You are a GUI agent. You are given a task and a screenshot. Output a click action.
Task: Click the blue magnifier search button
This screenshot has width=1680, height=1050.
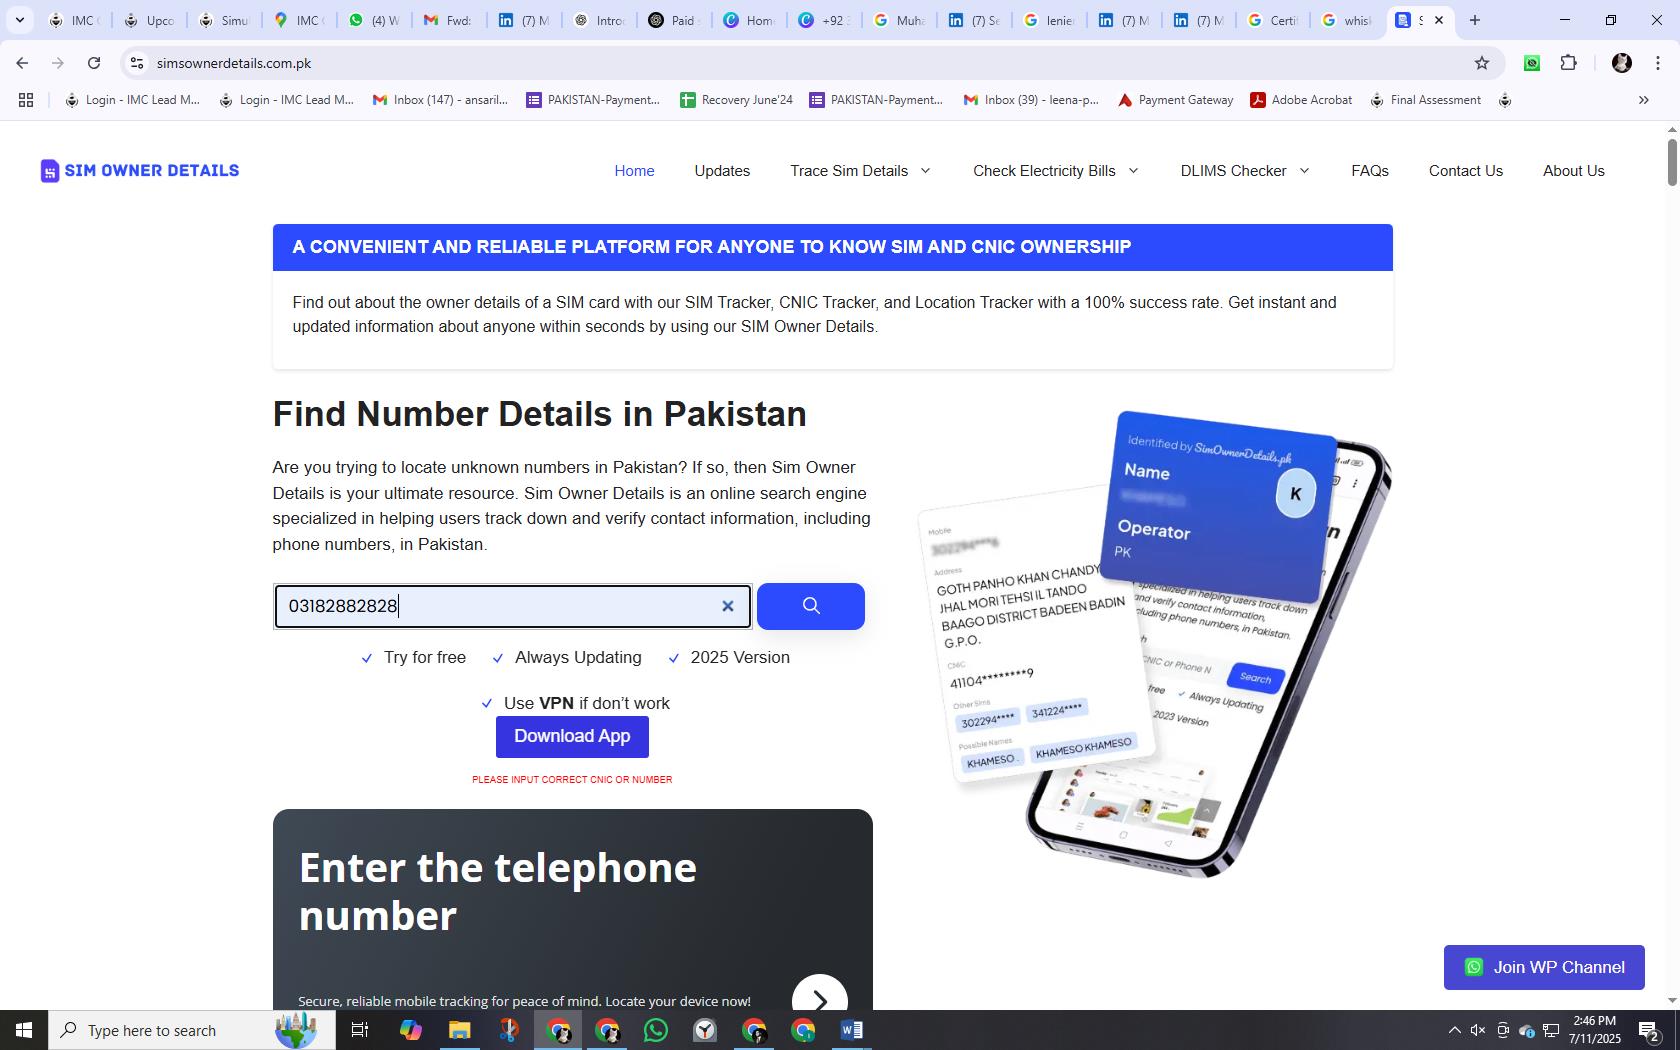click(810, 606)
